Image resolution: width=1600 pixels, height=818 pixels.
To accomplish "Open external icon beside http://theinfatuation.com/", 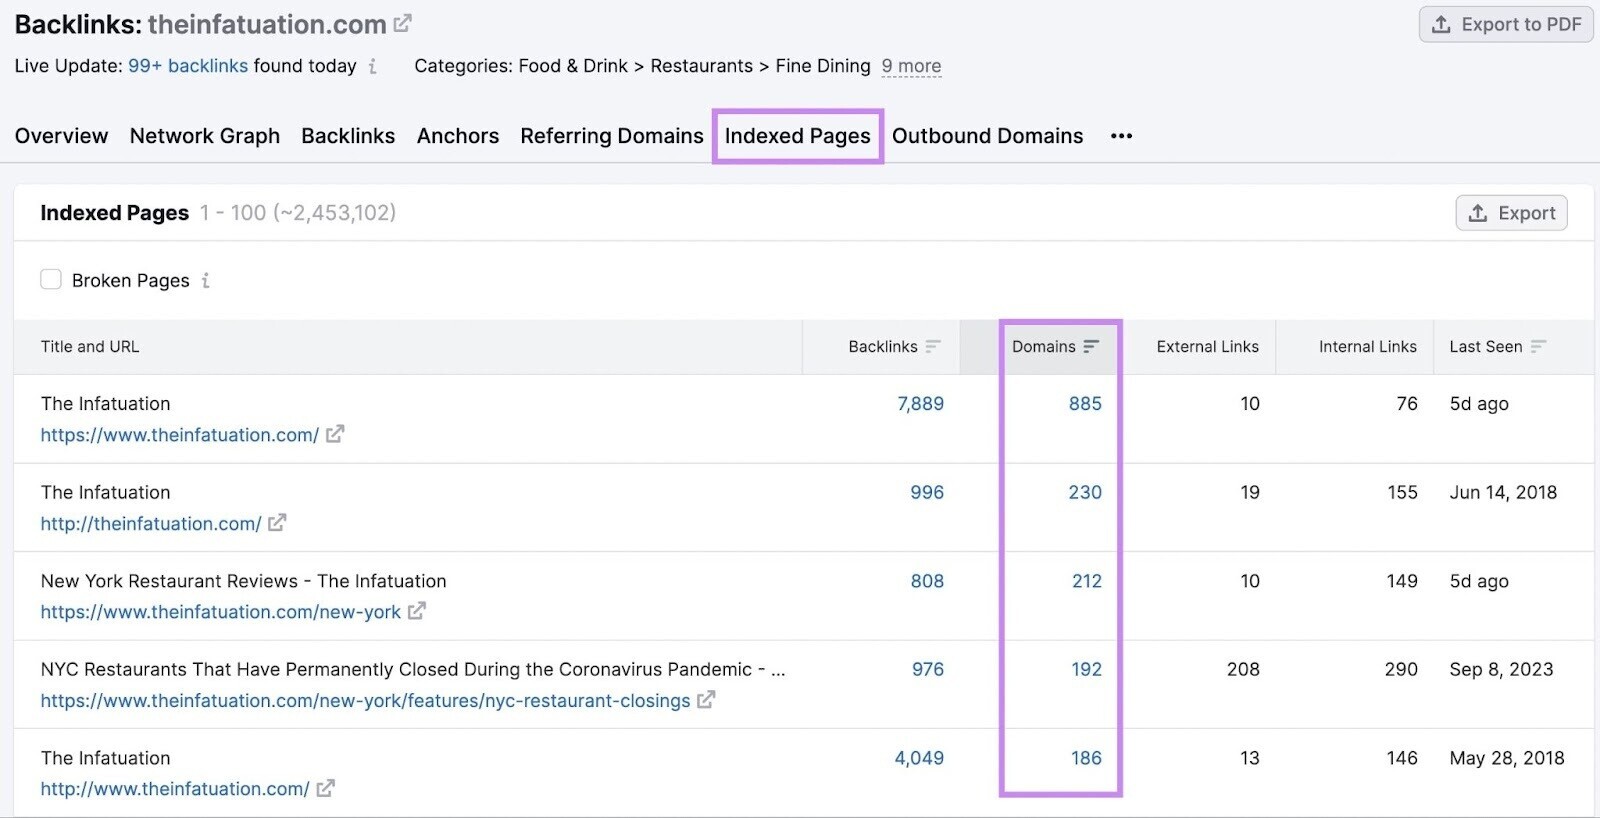I will pyautogui.click(x=277, y=523).
